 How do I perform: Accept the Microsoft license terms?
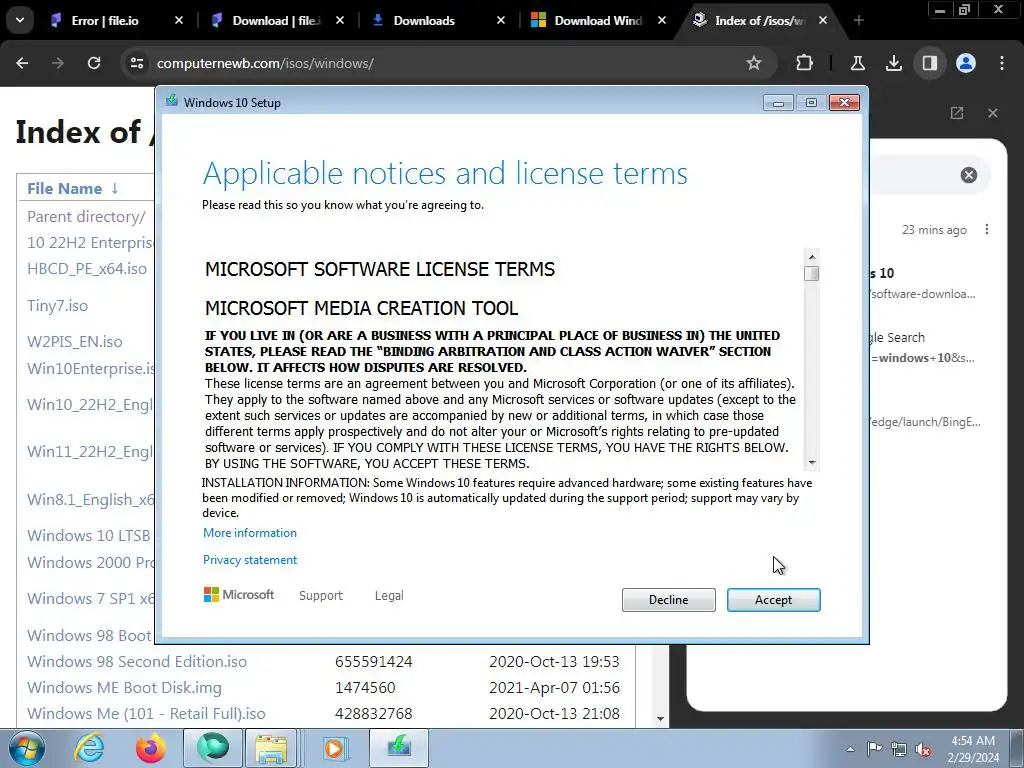coord(773,600)
